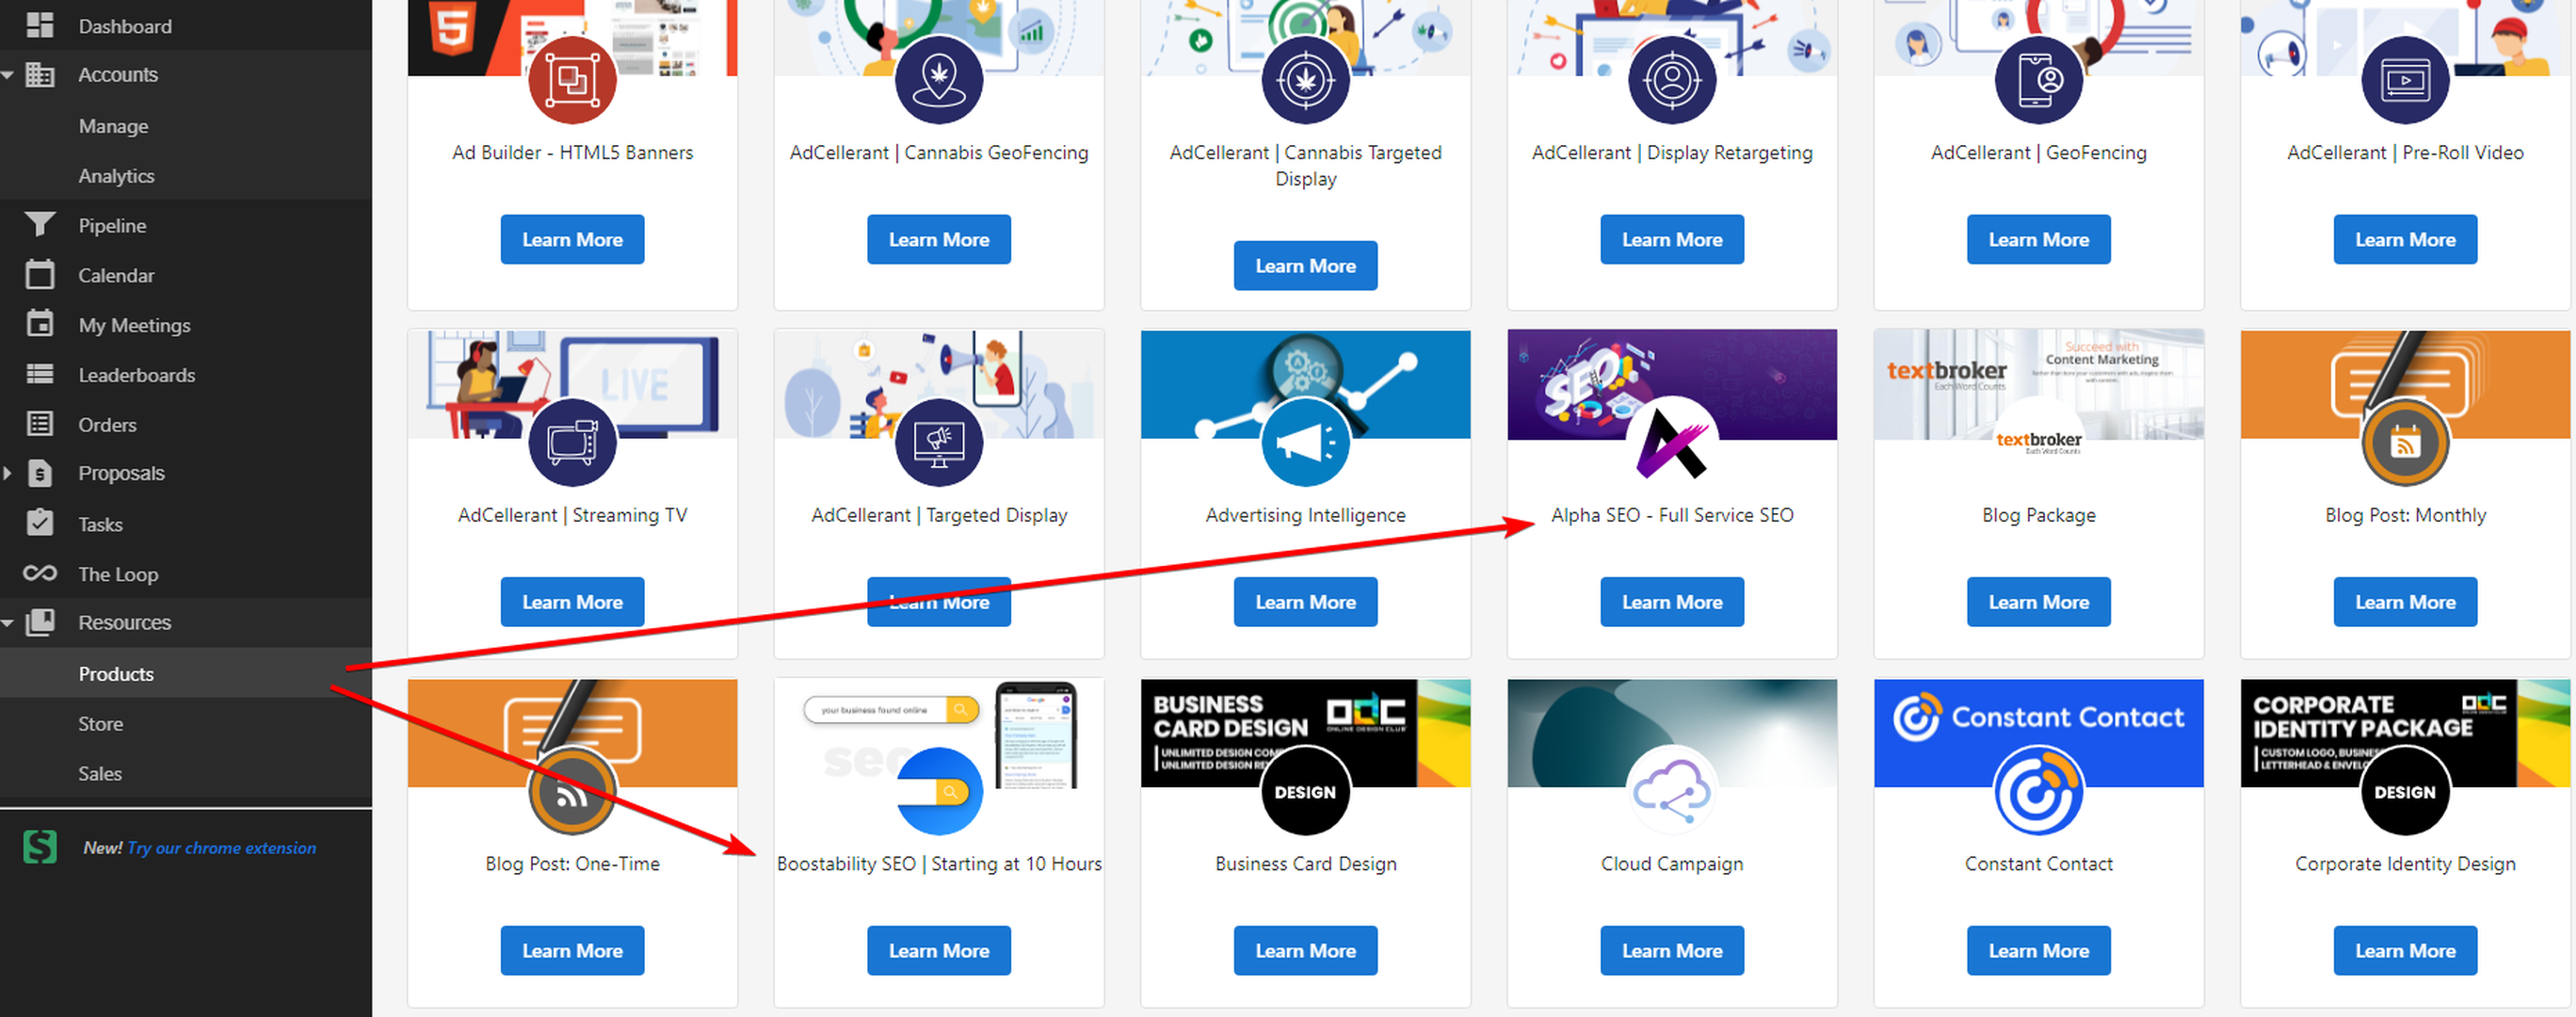This screenshot has width=2576, height=1017.
Task: Click the Pipeline funnel icon
Action: [40, 224]
